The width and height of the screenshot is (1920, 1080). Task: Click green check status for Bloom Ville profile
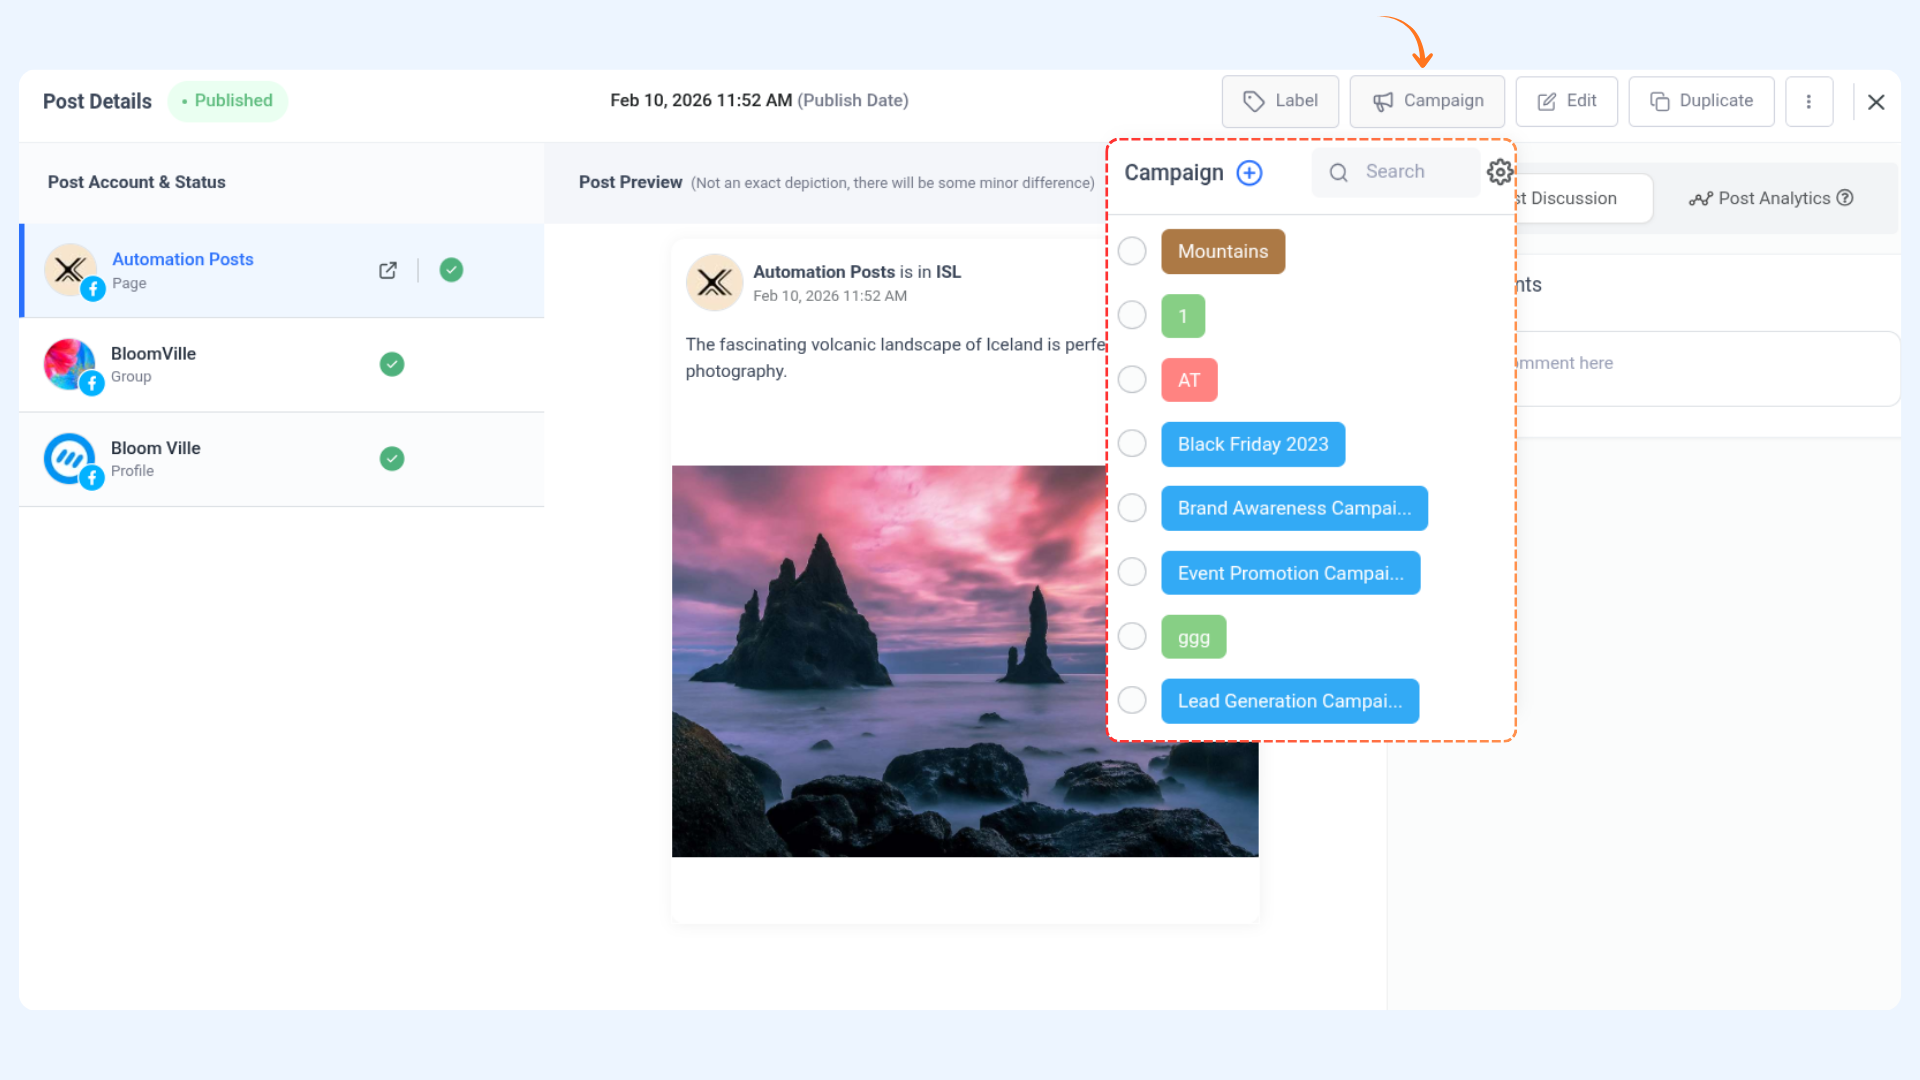click(x=392, y=459)
